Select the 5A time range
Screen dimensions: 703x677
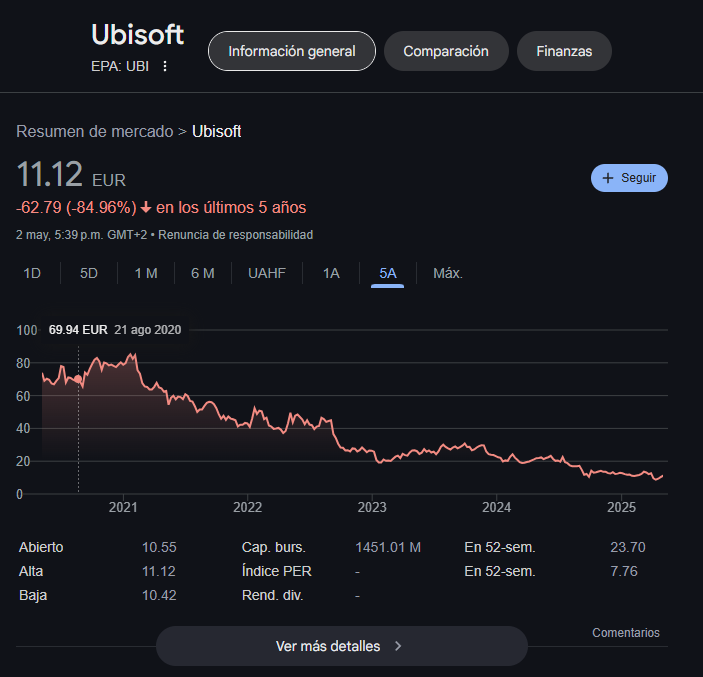pyautogui.click(x=388, y=273)
